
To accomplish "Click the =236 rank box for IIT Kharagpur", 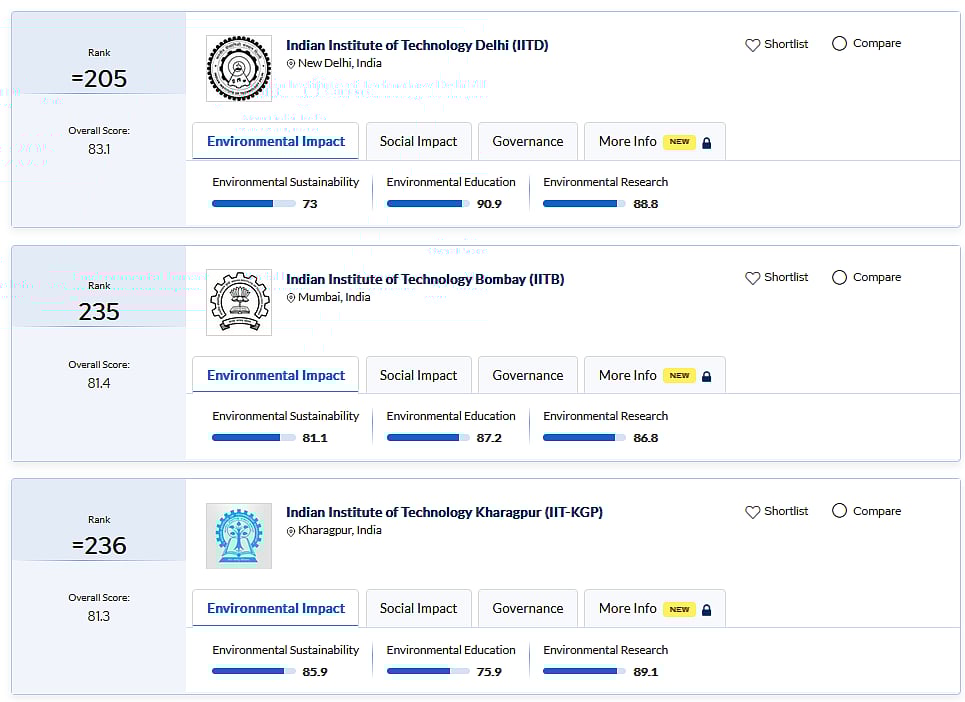I will point(99,546).
